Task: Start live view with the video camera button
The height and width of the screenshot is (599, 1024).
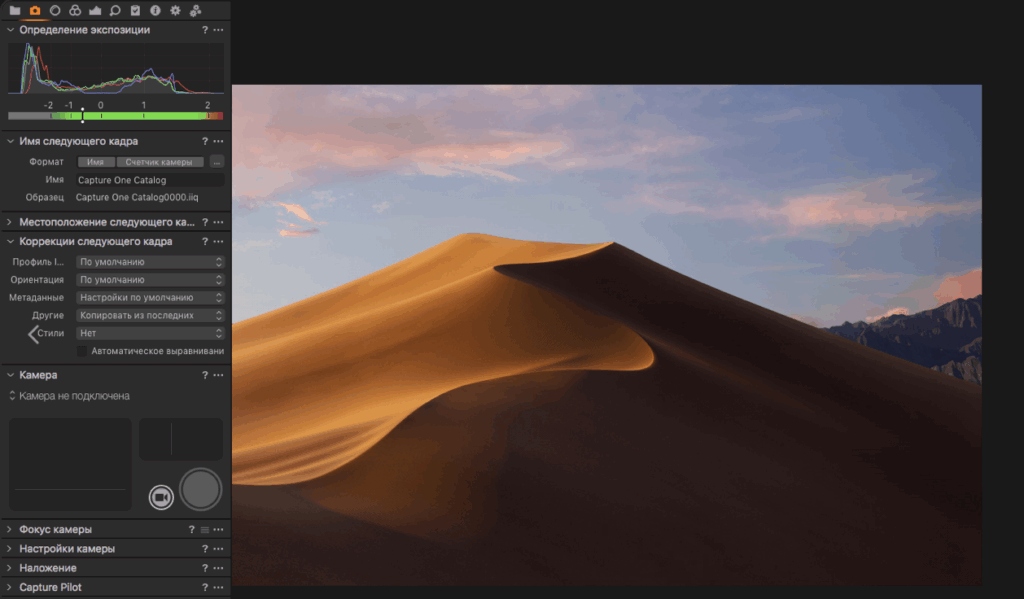Action: pos(161,497)
